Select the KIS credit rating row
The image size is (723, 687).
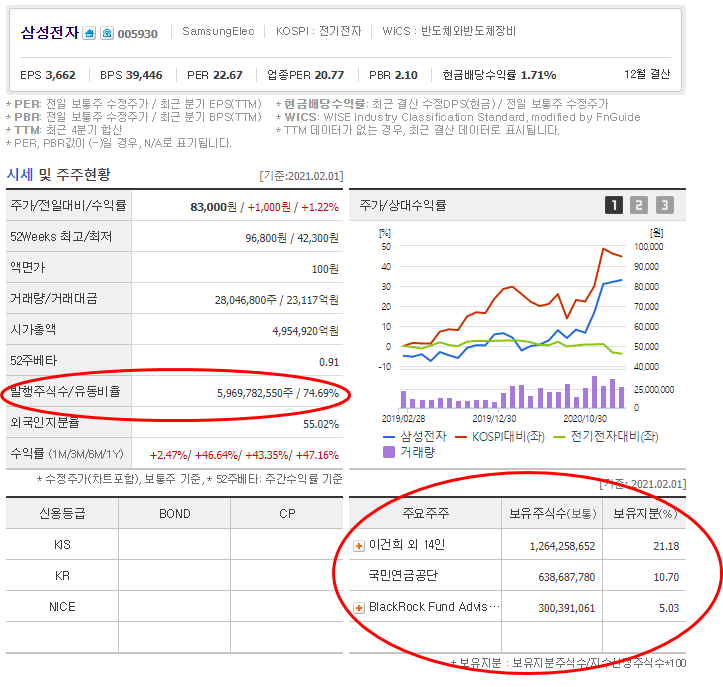(x=174, y=545)
